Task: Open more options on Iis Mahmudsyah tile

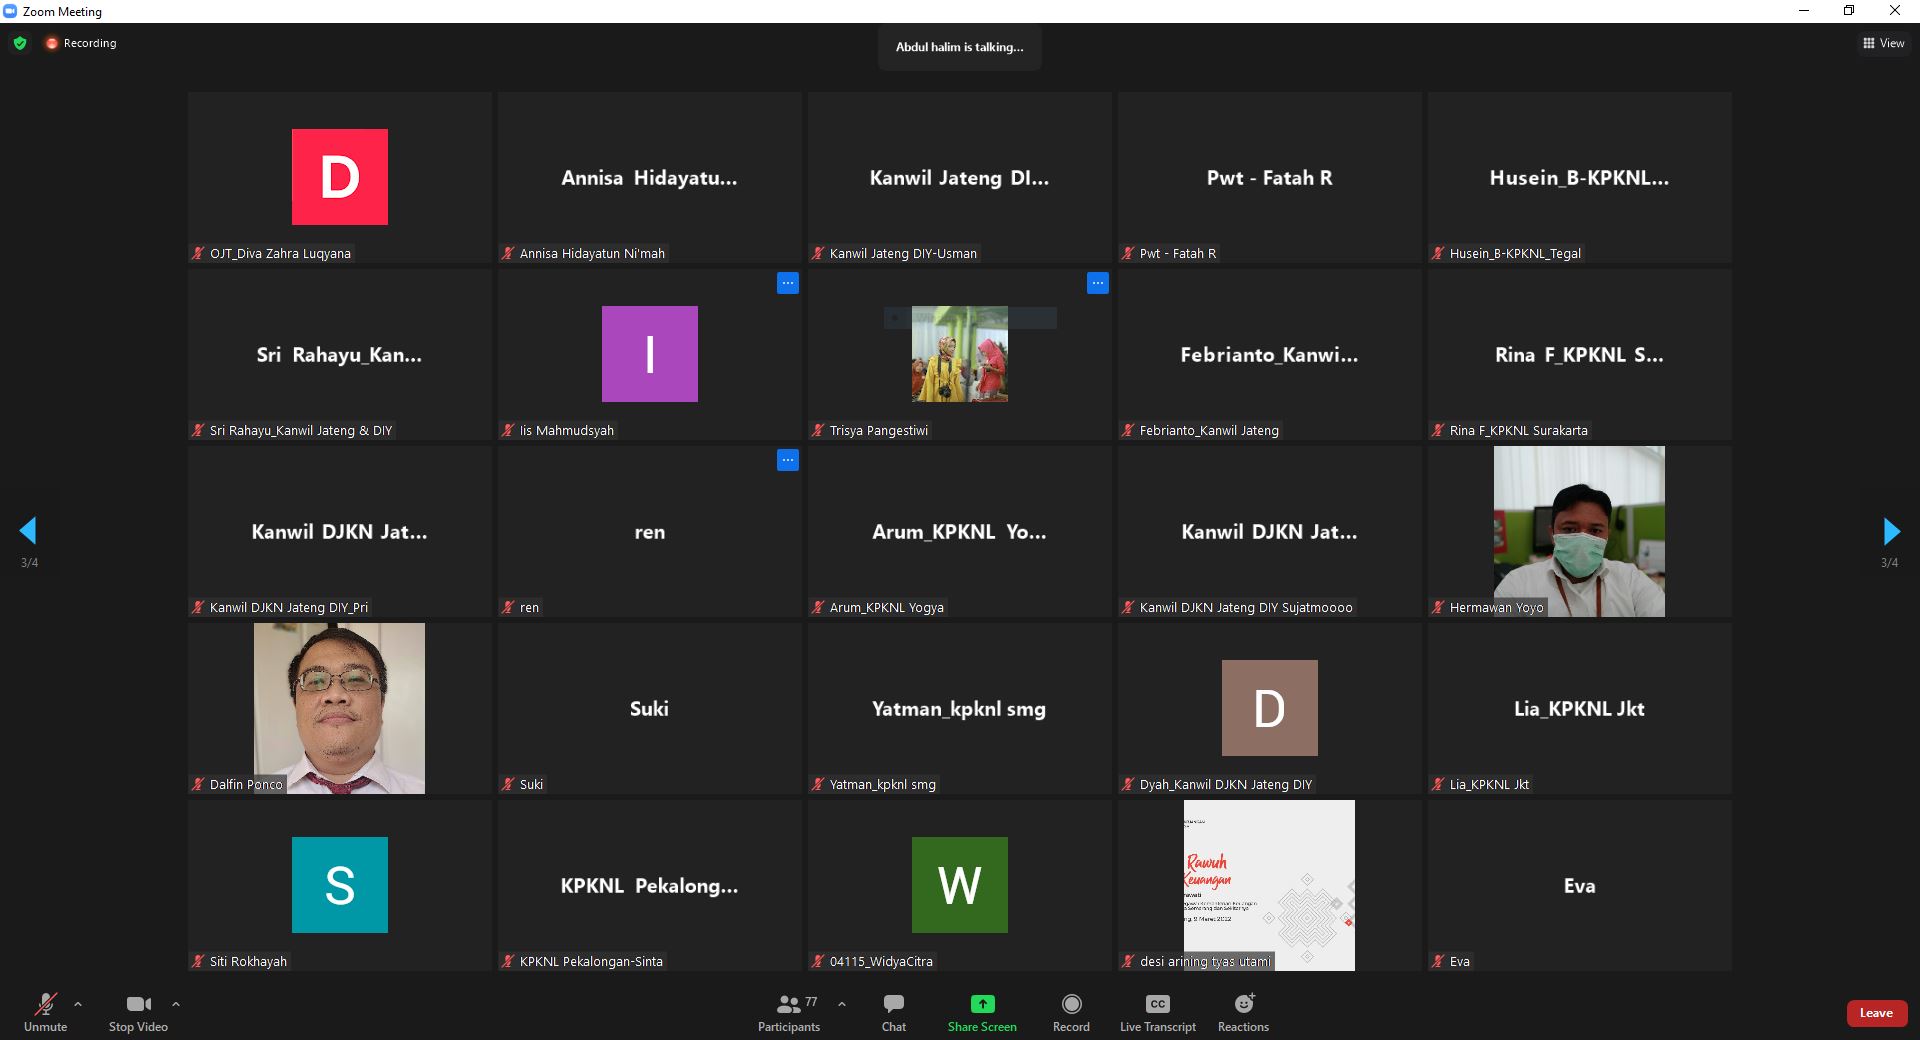Action: pyautogui.click(x=787, y=283)
